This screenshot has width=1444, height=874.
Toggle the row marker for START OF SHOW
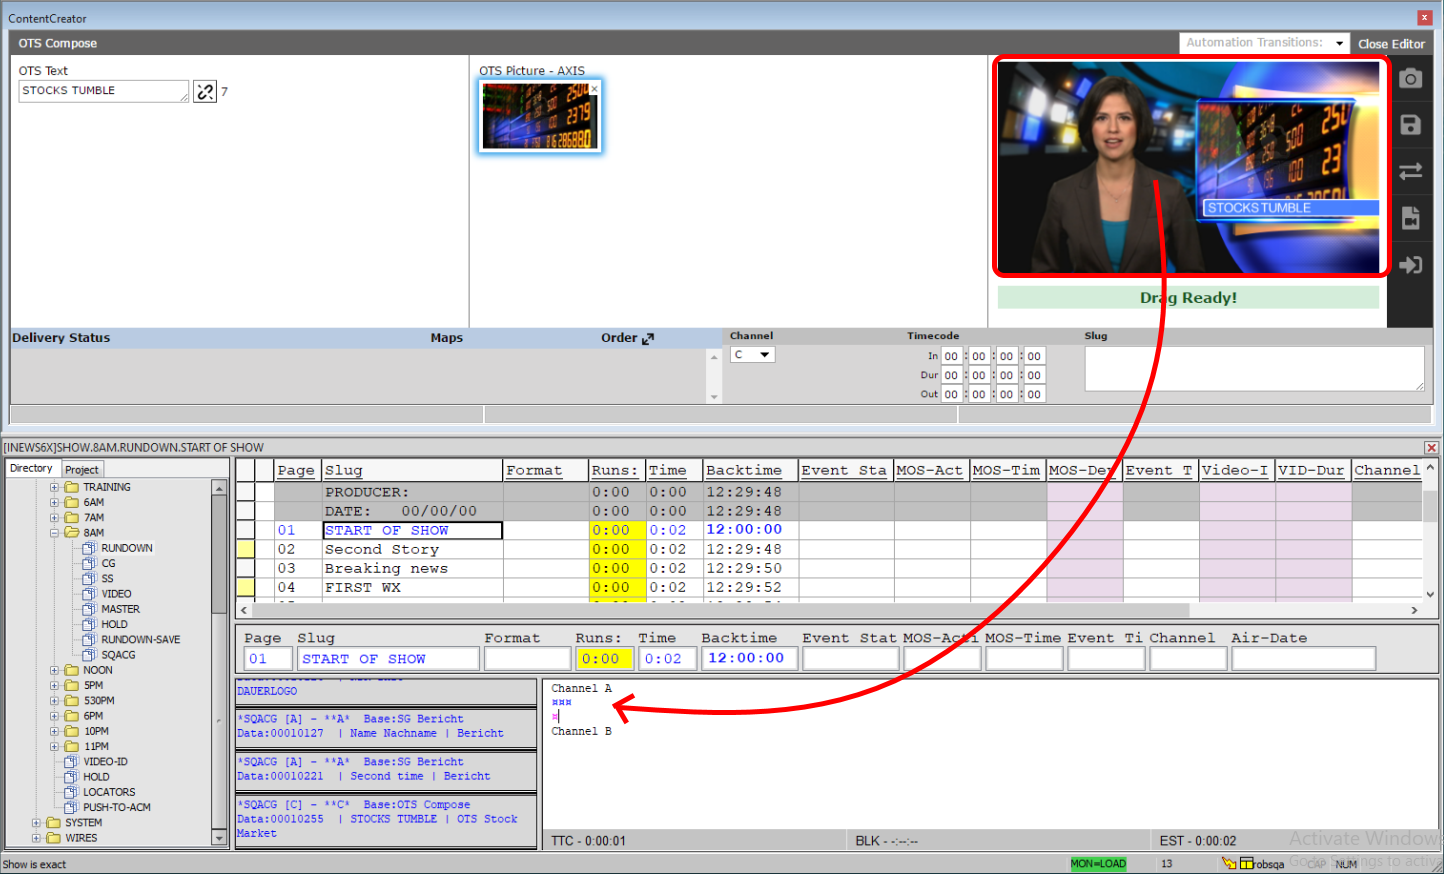coord(245,530)
